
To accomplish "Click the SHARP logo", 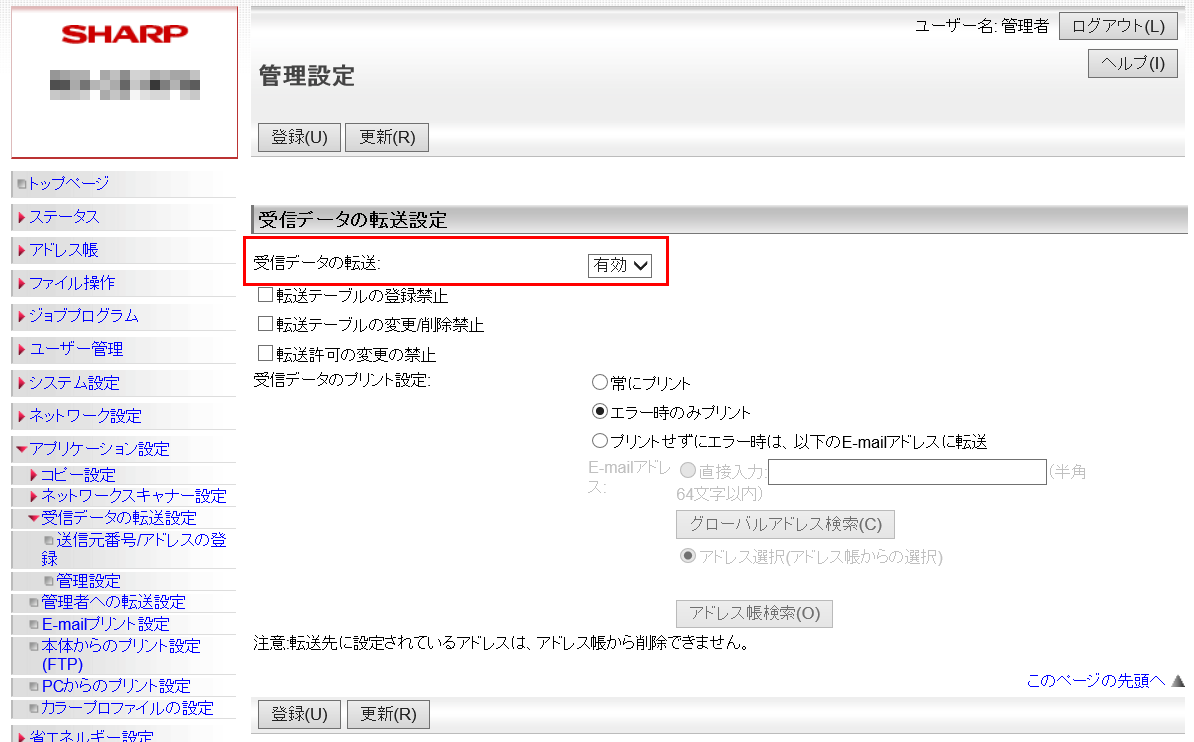I will coord(124,35).
